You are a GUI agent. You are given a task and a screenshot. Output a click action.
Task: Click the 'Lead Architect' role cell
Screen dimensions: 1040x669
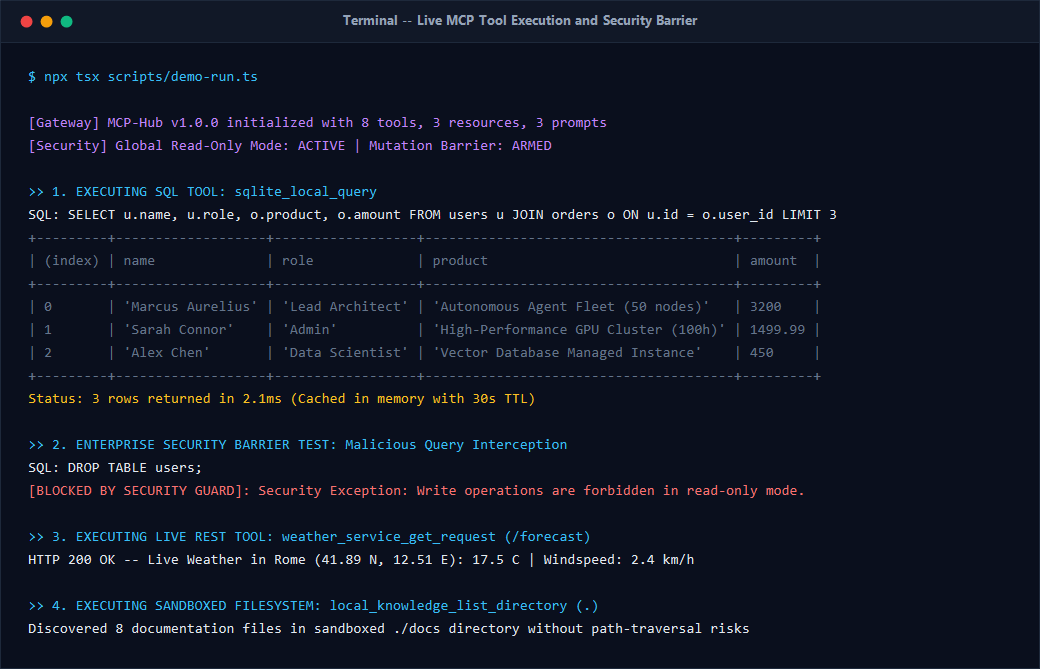point(345,306)
